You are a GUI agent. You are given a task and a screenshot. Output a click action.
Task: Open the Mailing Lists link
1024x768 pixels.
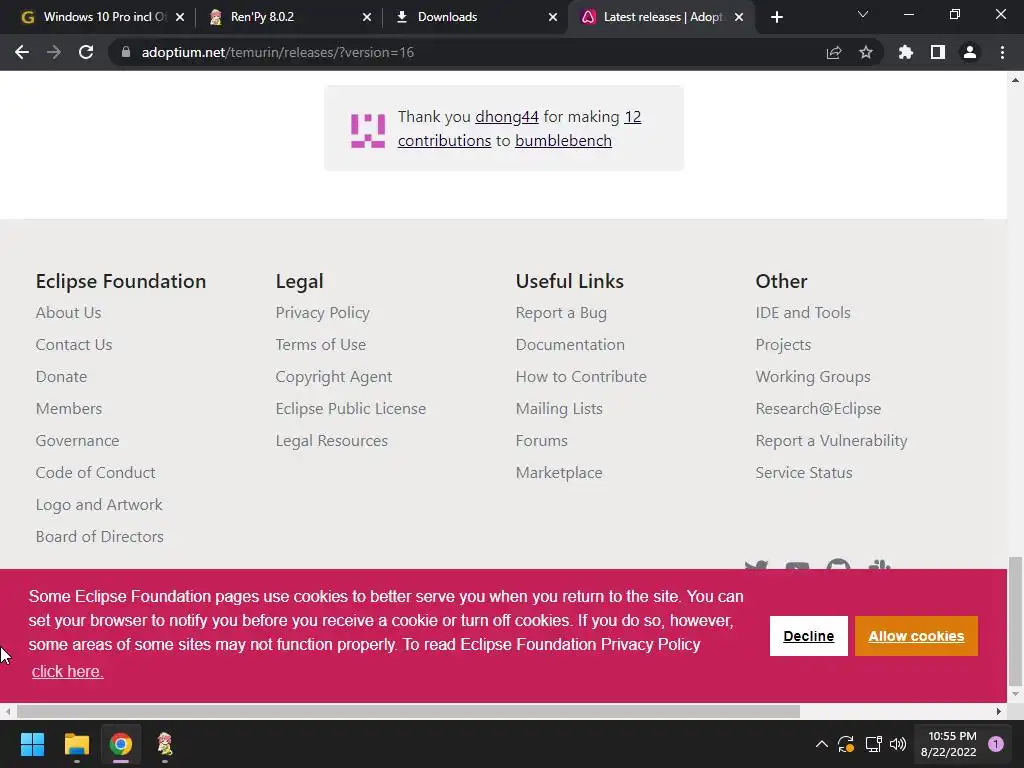tap(559, 409)
